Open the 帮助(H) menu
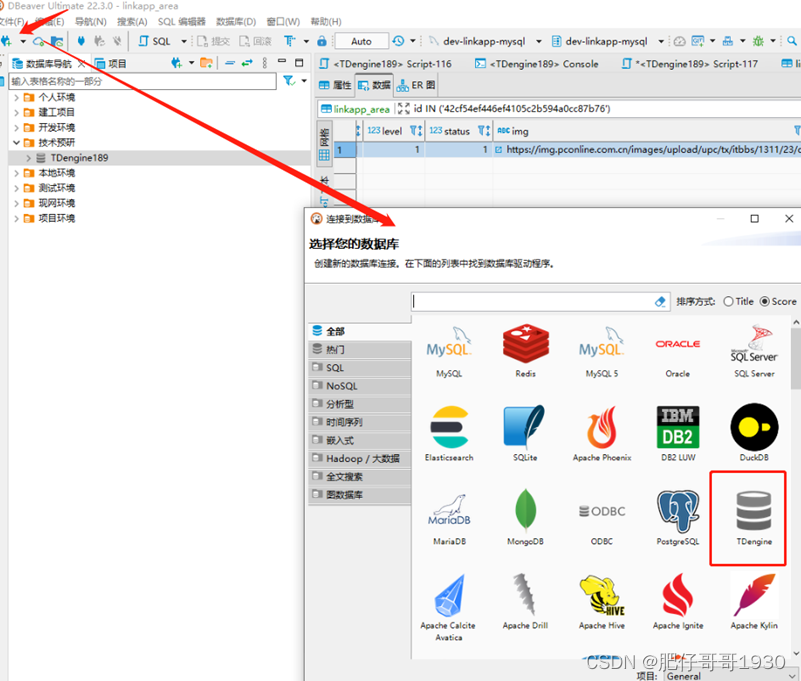The height and width of the screenshot is (681, 801). 326,21
